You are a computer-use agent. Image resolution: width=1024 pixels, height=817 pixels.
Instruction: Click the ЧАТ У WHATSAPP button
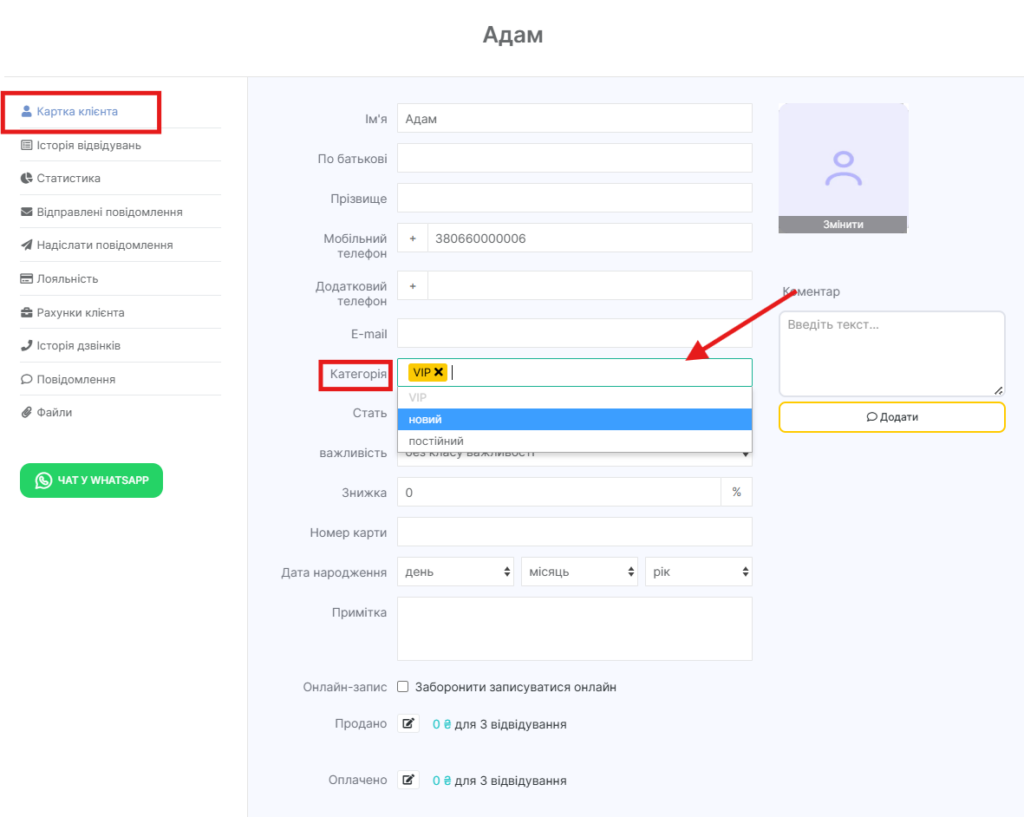tap(91, 481)
